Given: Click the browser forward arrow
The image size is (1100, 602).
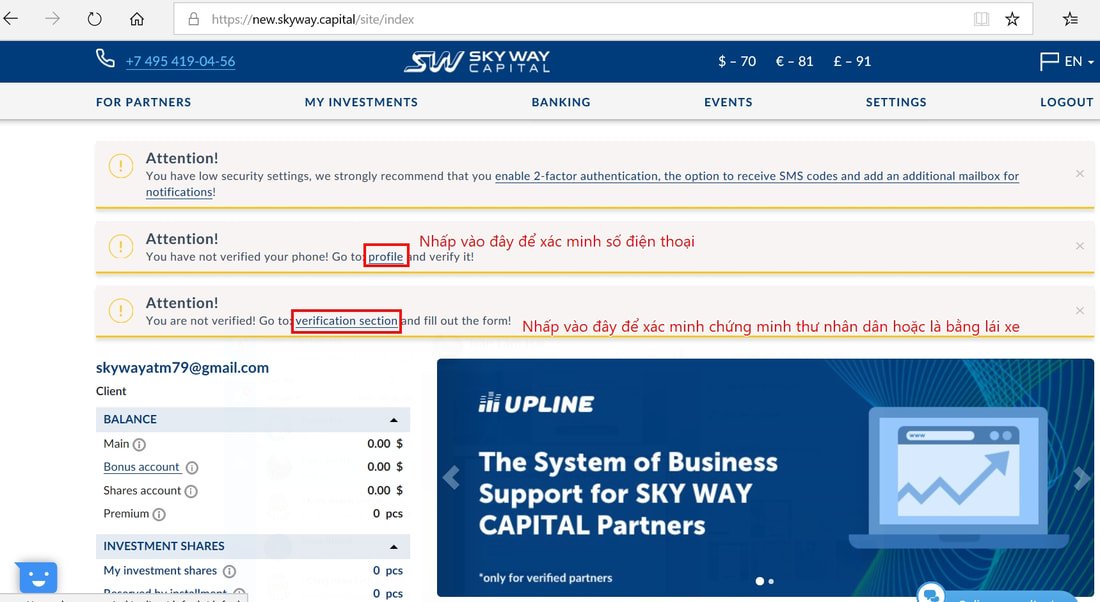Looking at the screenshot, I should (53, 19).
